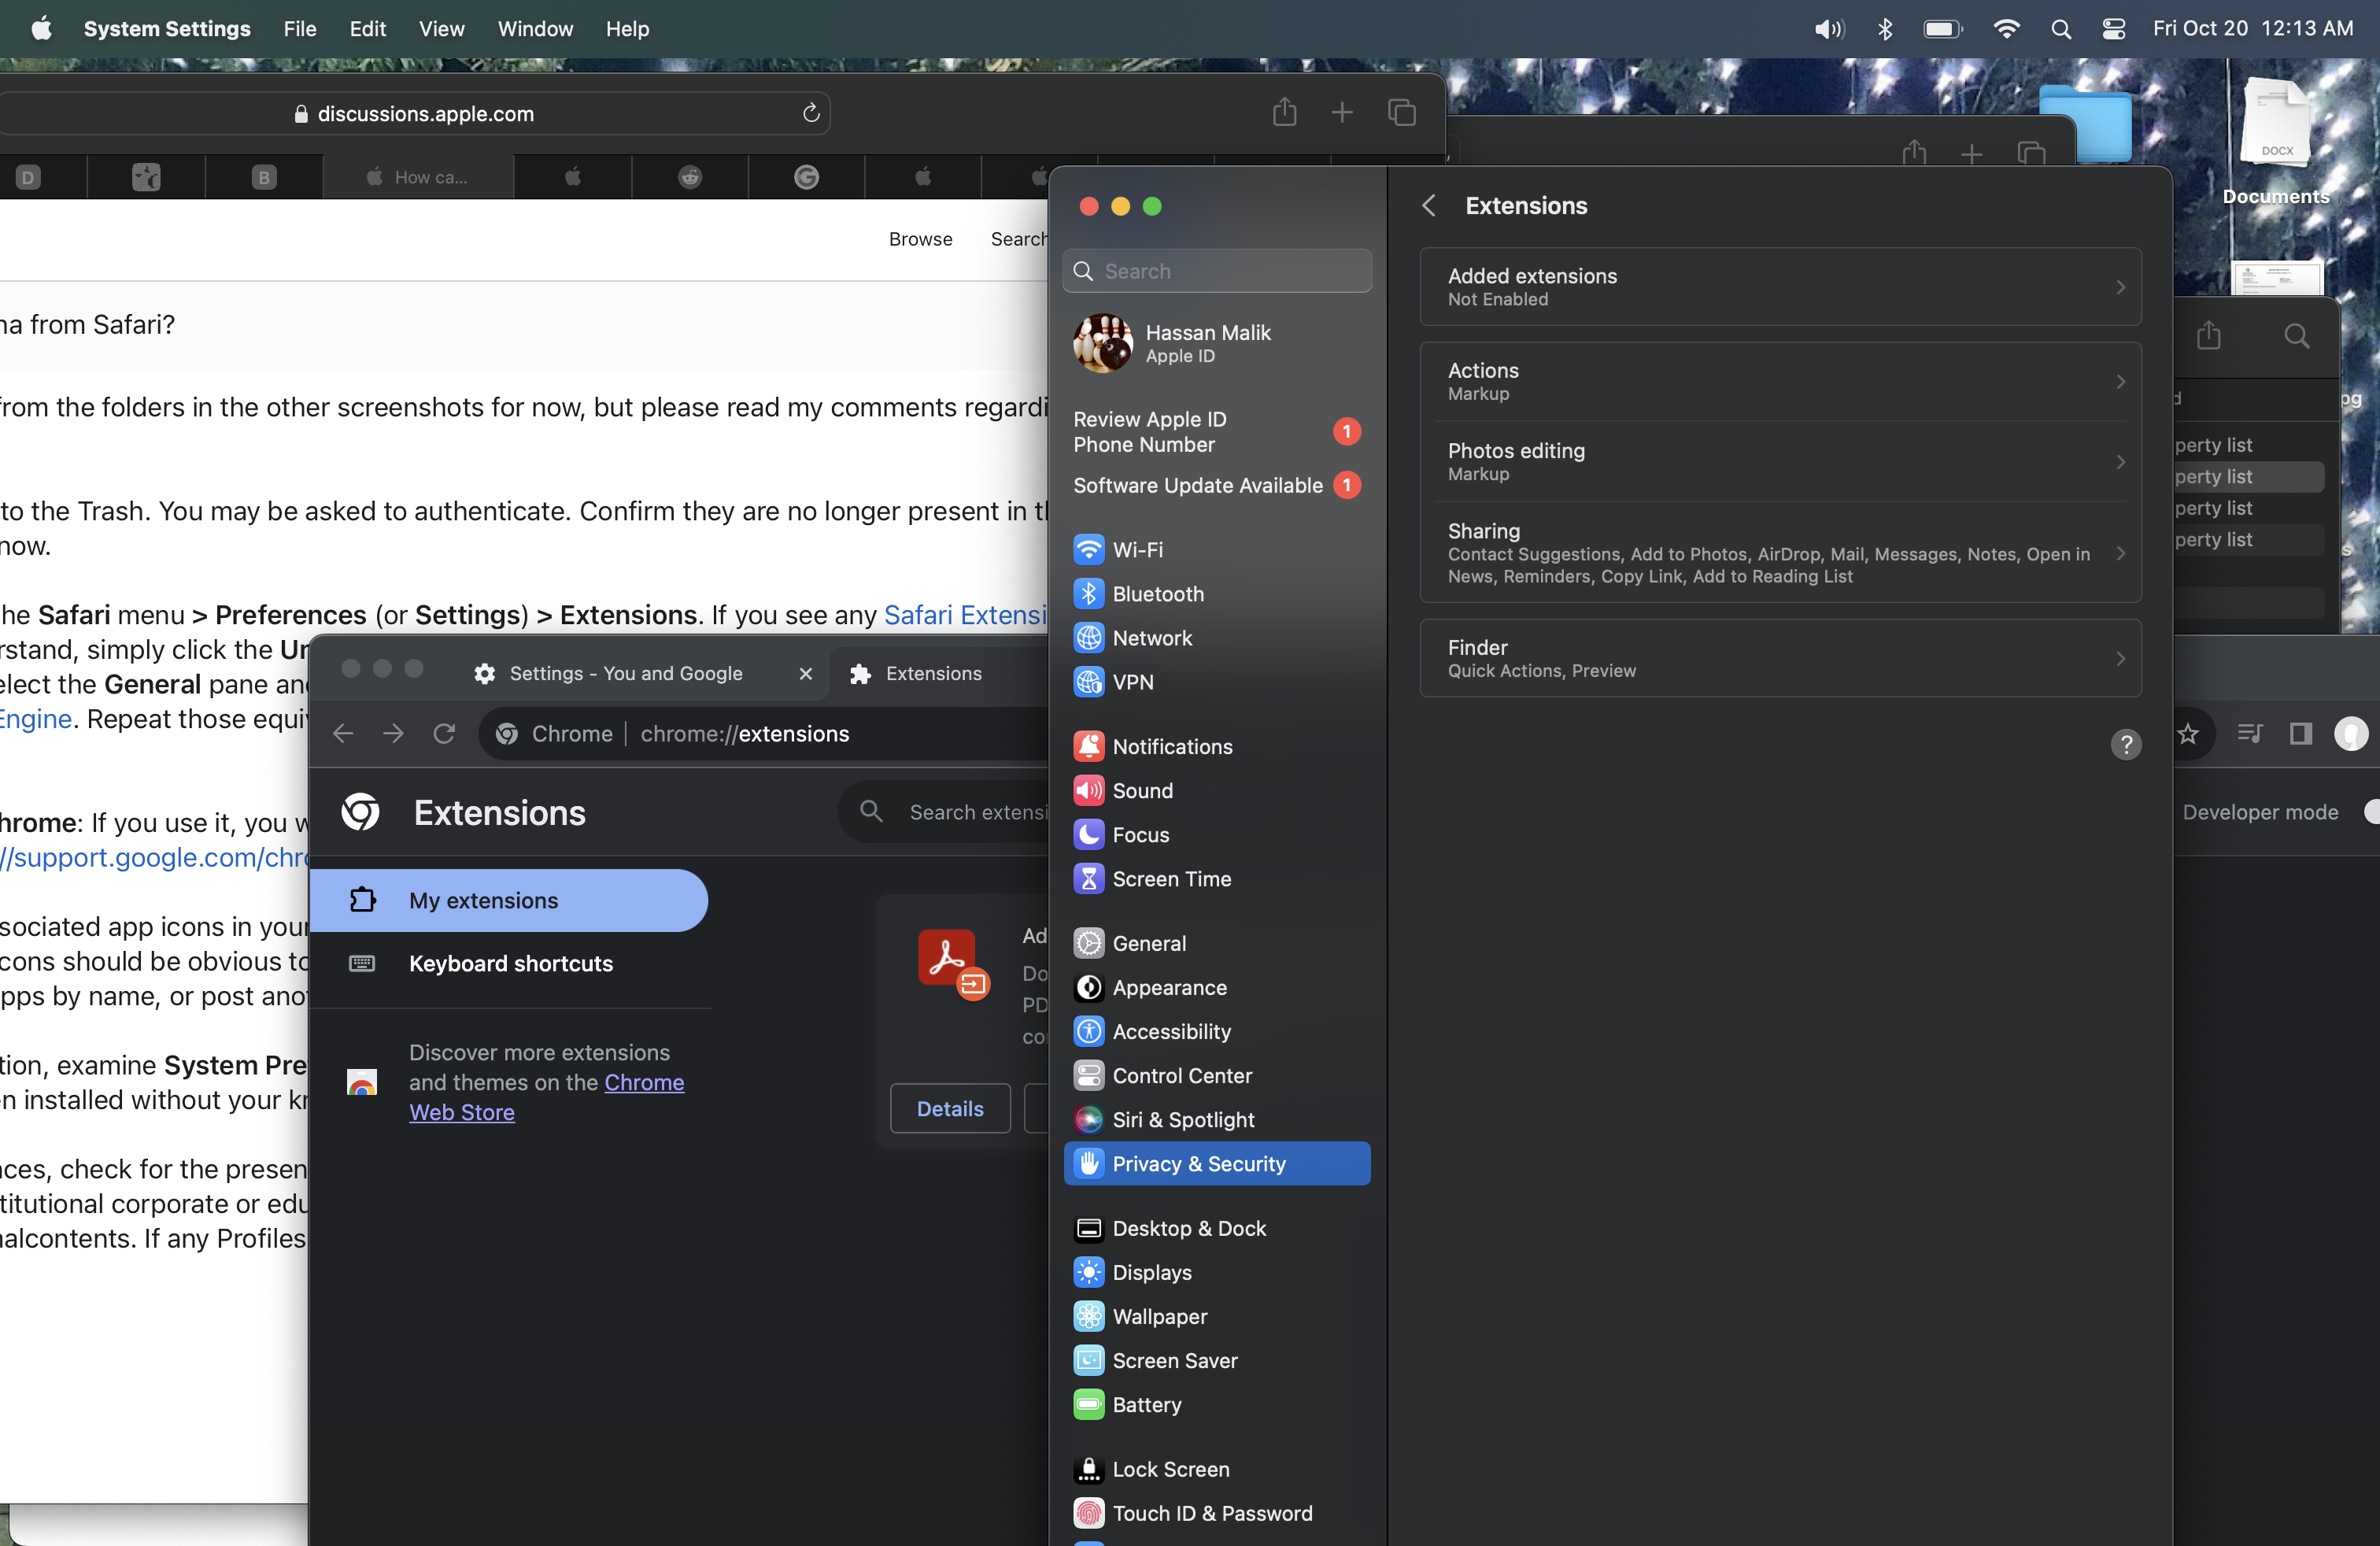
Task: Open Control Center in menu bar
Action: [2113, 28]
